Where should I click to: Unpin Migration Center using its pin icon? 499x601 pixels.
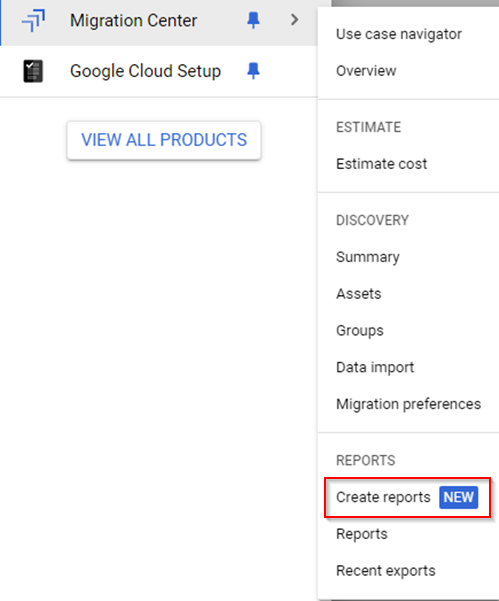pyautogui.click(x=253, y=20)
